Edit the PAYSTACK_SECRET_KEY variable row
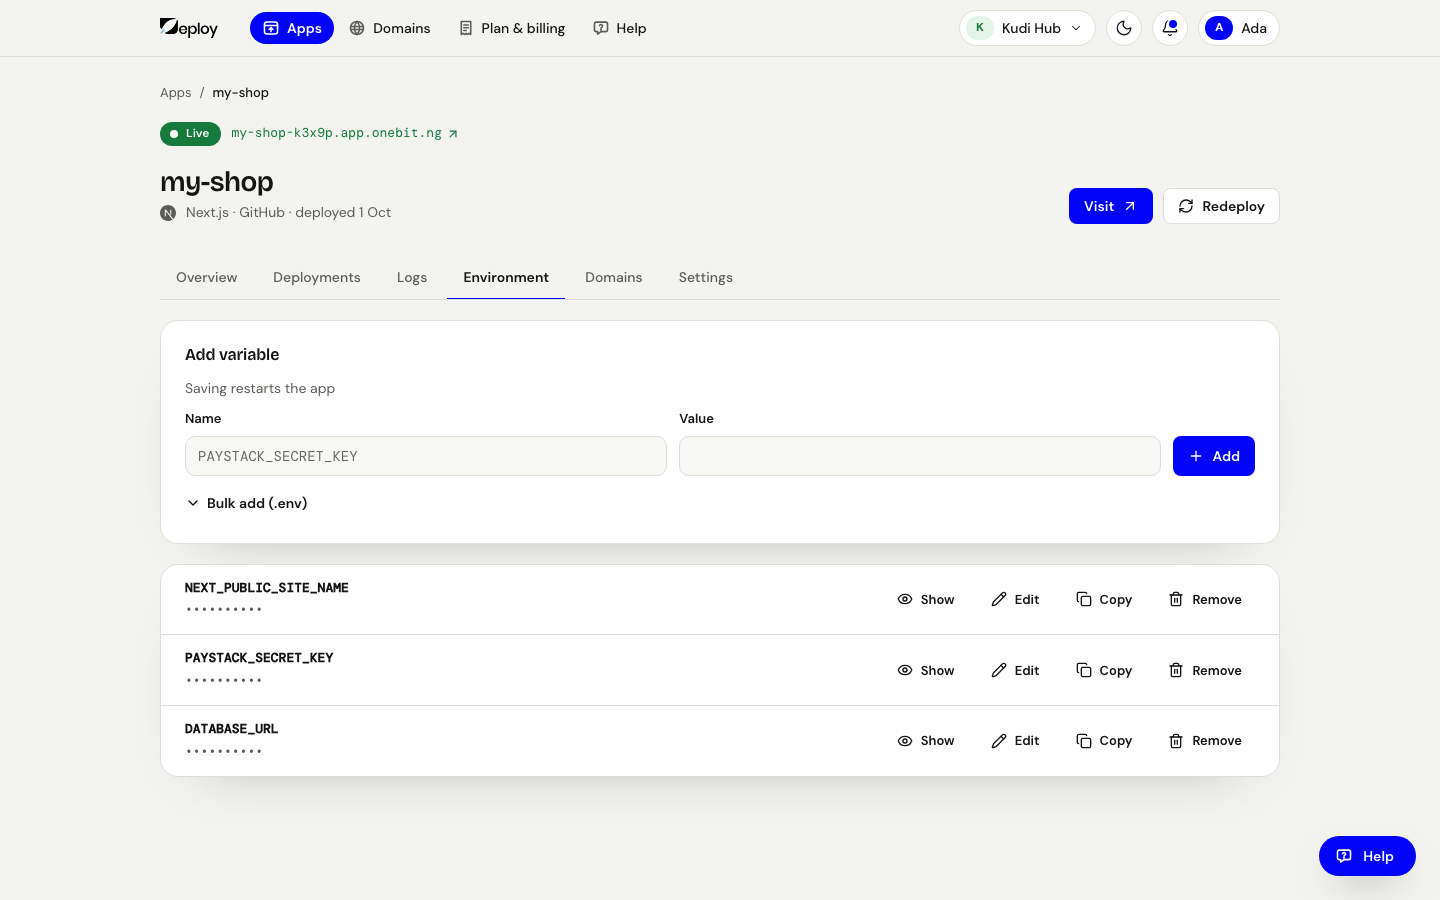The image size is (1440, 900). 1015,670
